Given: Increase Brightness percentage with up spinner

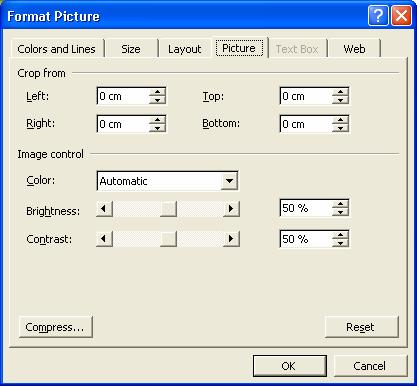Looking at the screenshot, I should [x=340, y=204].
